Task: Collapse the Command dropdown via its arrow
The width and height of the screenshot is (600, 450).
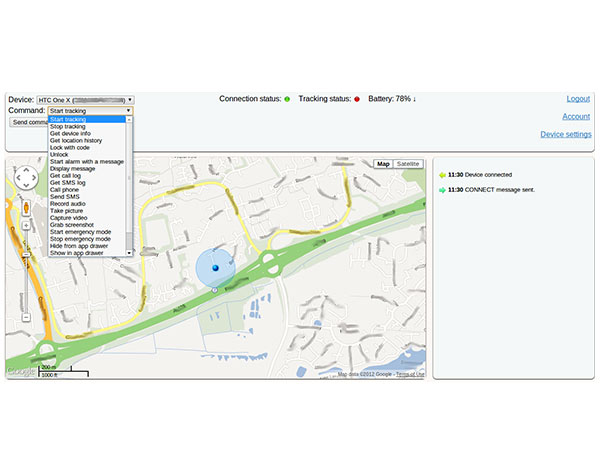Action: (128, 111)
